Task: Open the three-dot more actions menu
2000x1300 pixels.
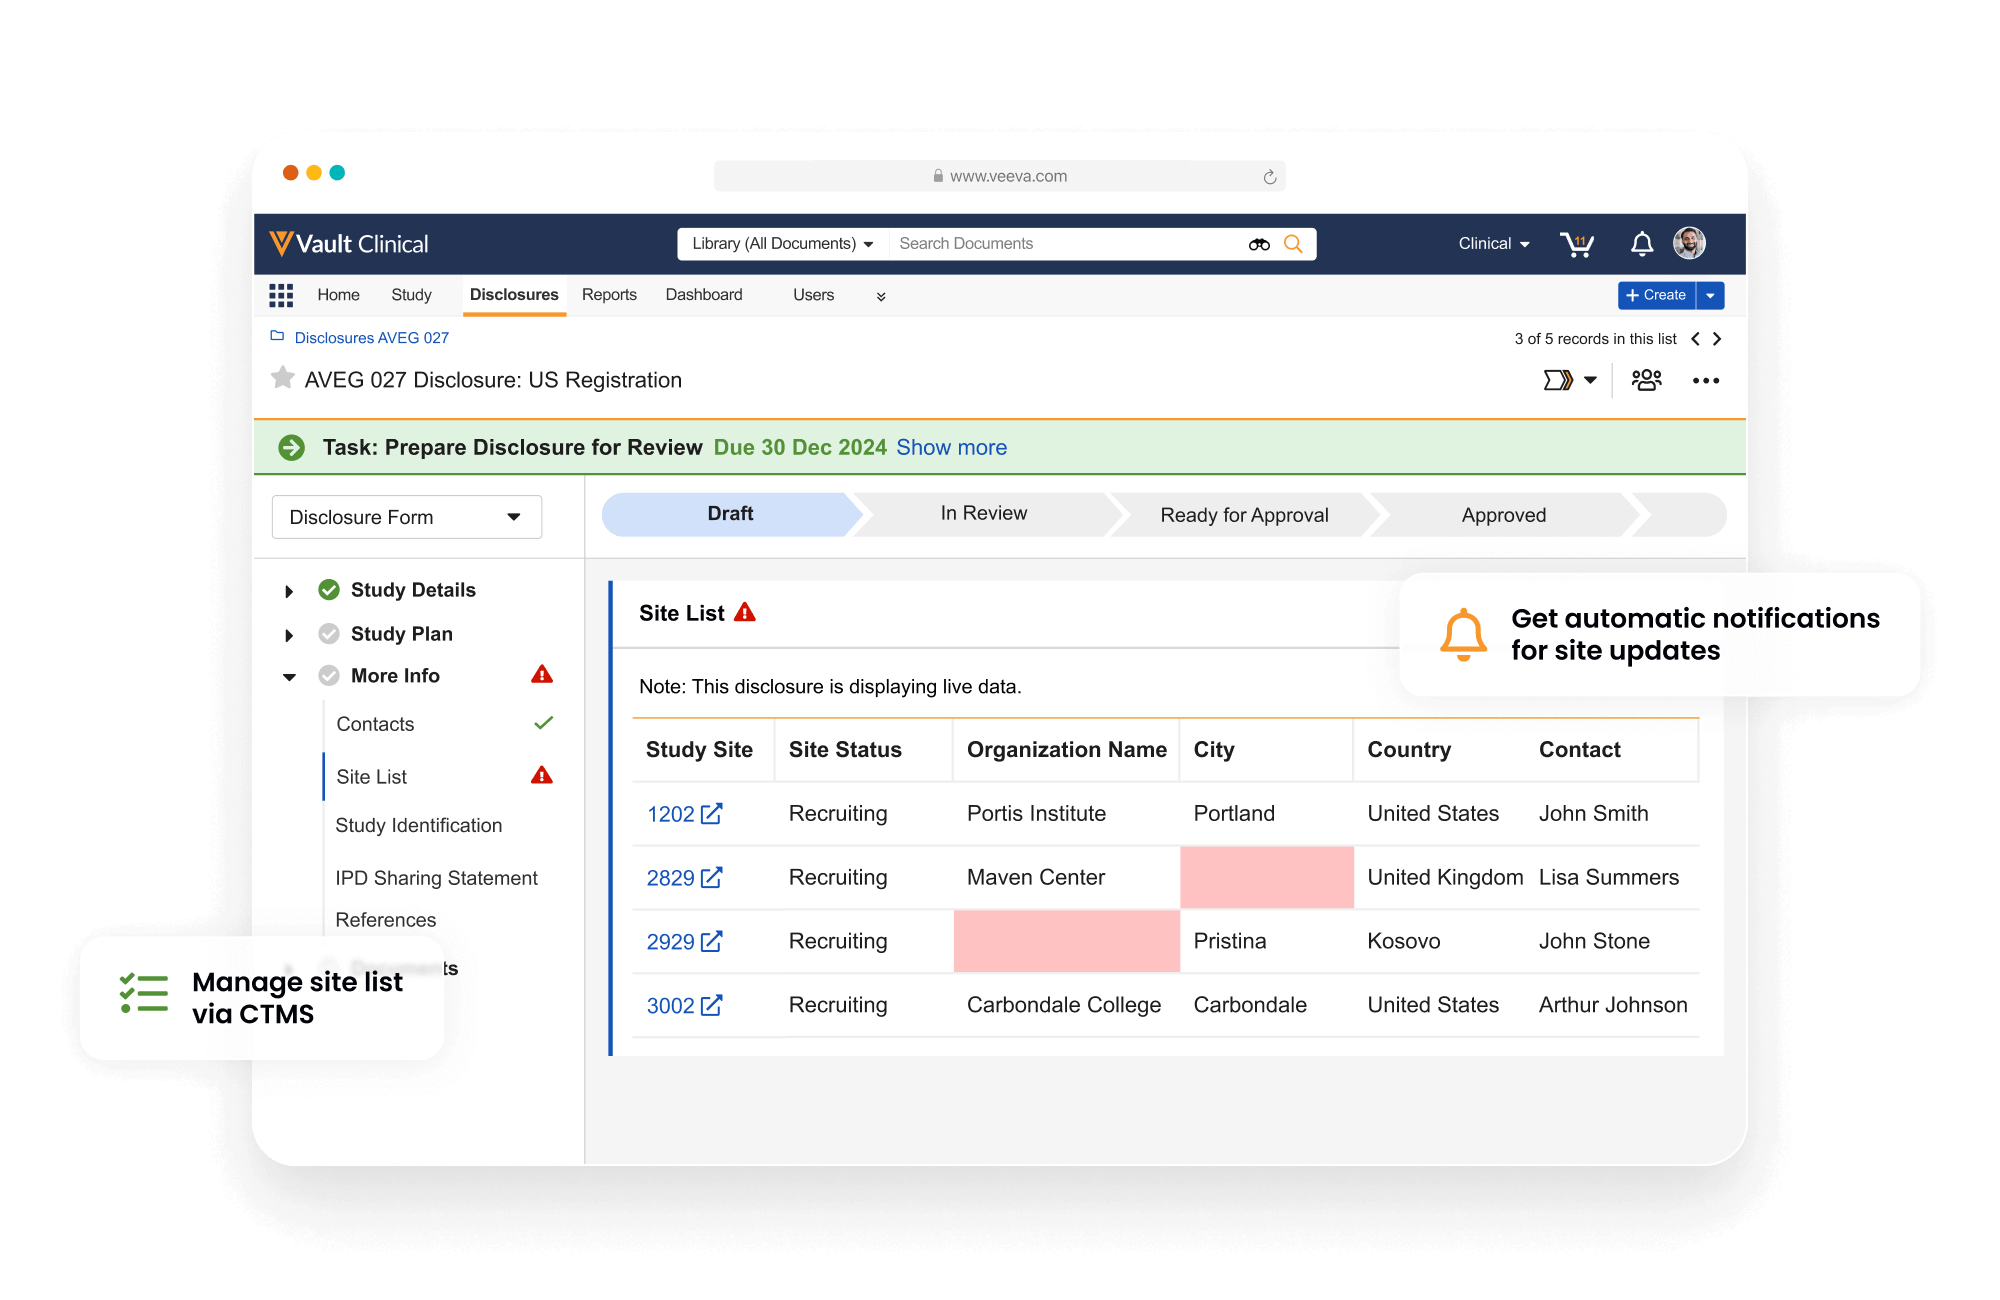Action: pos(1705,381)
